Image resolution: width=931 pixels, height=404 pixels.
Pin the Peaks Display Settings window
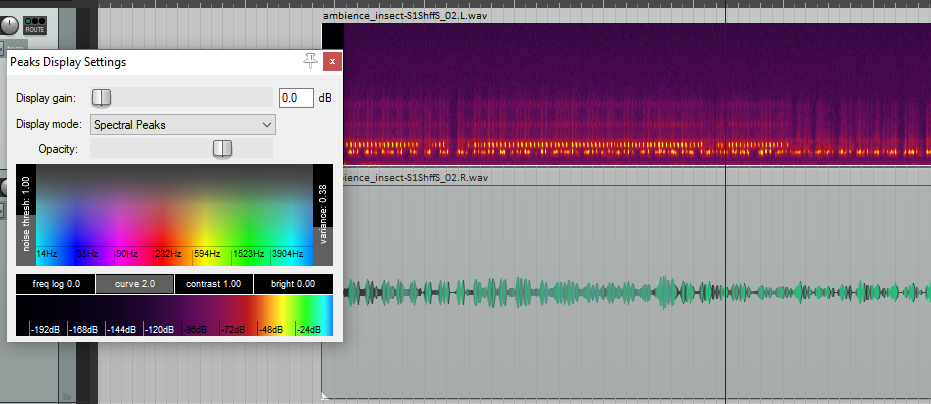pyautogui.click(x=311, y=62)
